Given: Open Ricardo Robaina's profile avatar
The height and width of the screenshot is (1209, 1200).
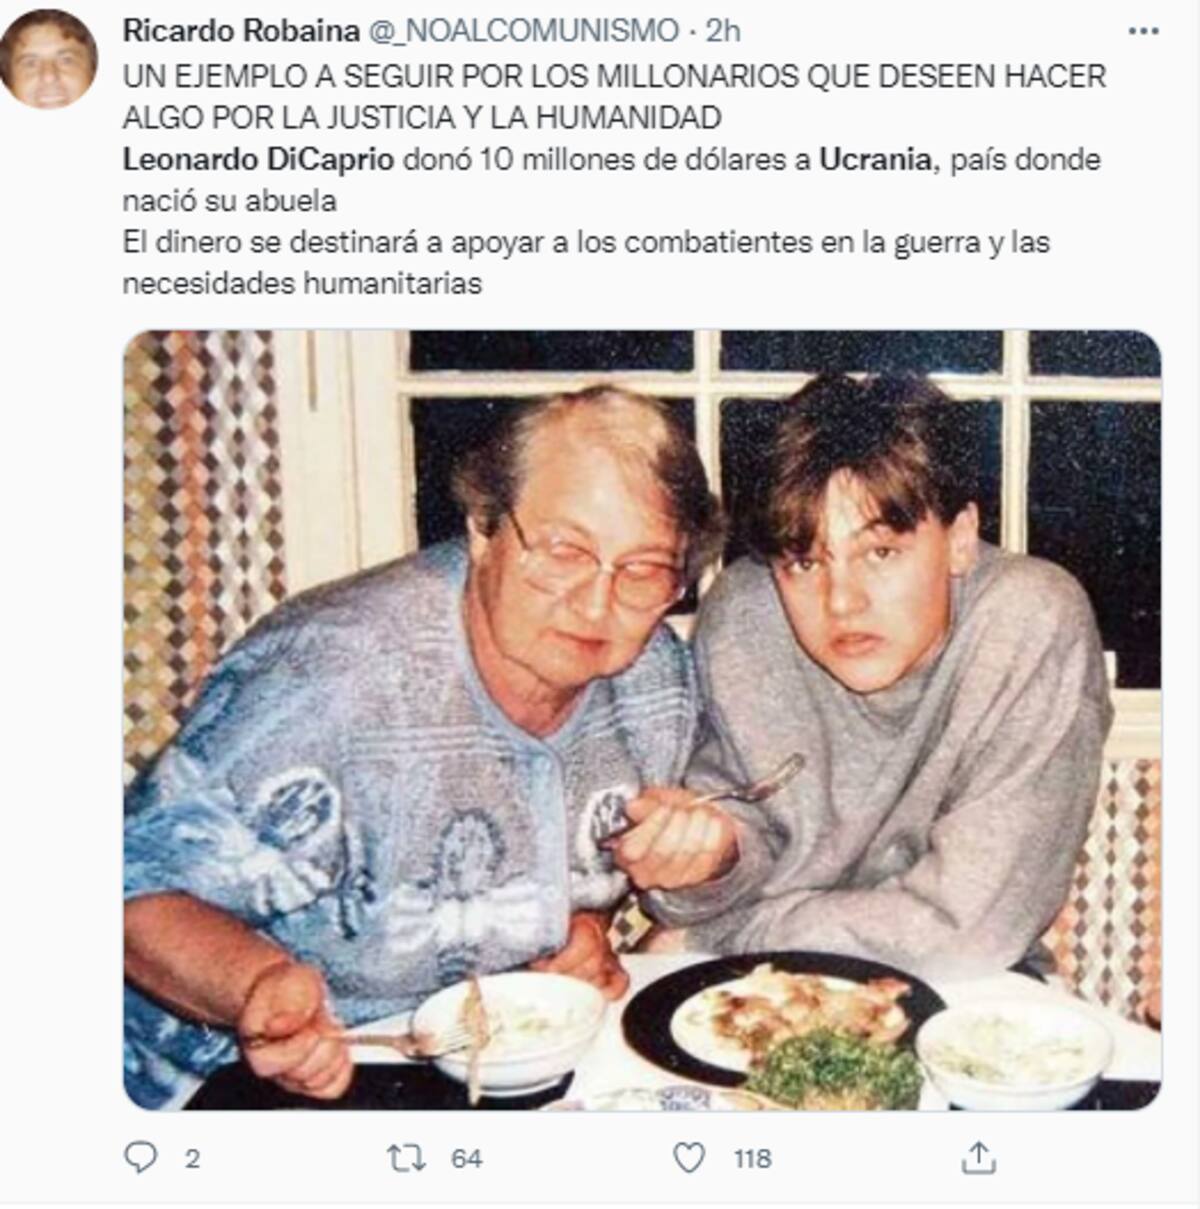Looking at the screenshot, I should [x=49, y=58].
